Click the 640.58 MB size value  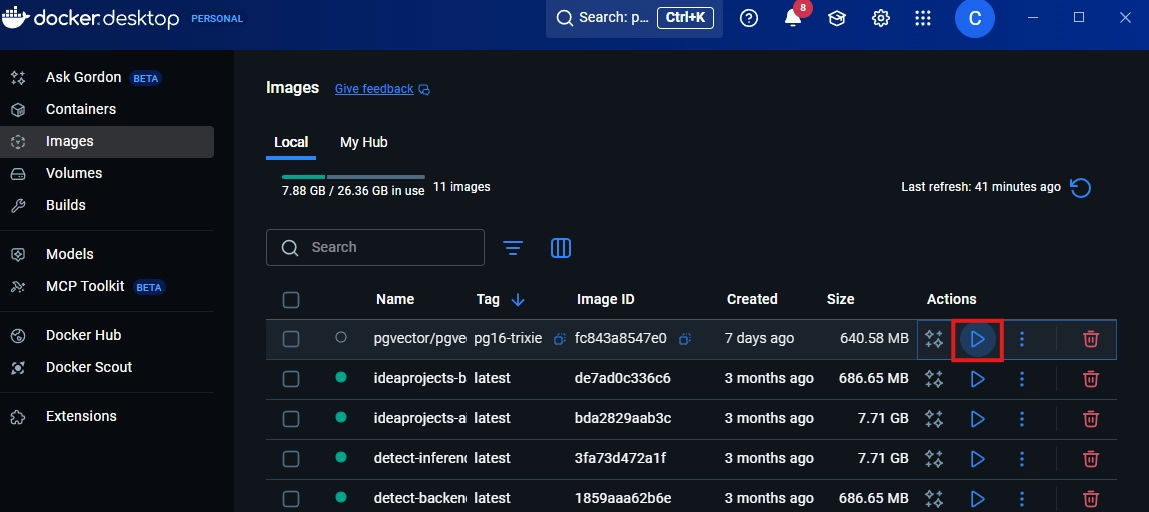[x=874, y=339]
